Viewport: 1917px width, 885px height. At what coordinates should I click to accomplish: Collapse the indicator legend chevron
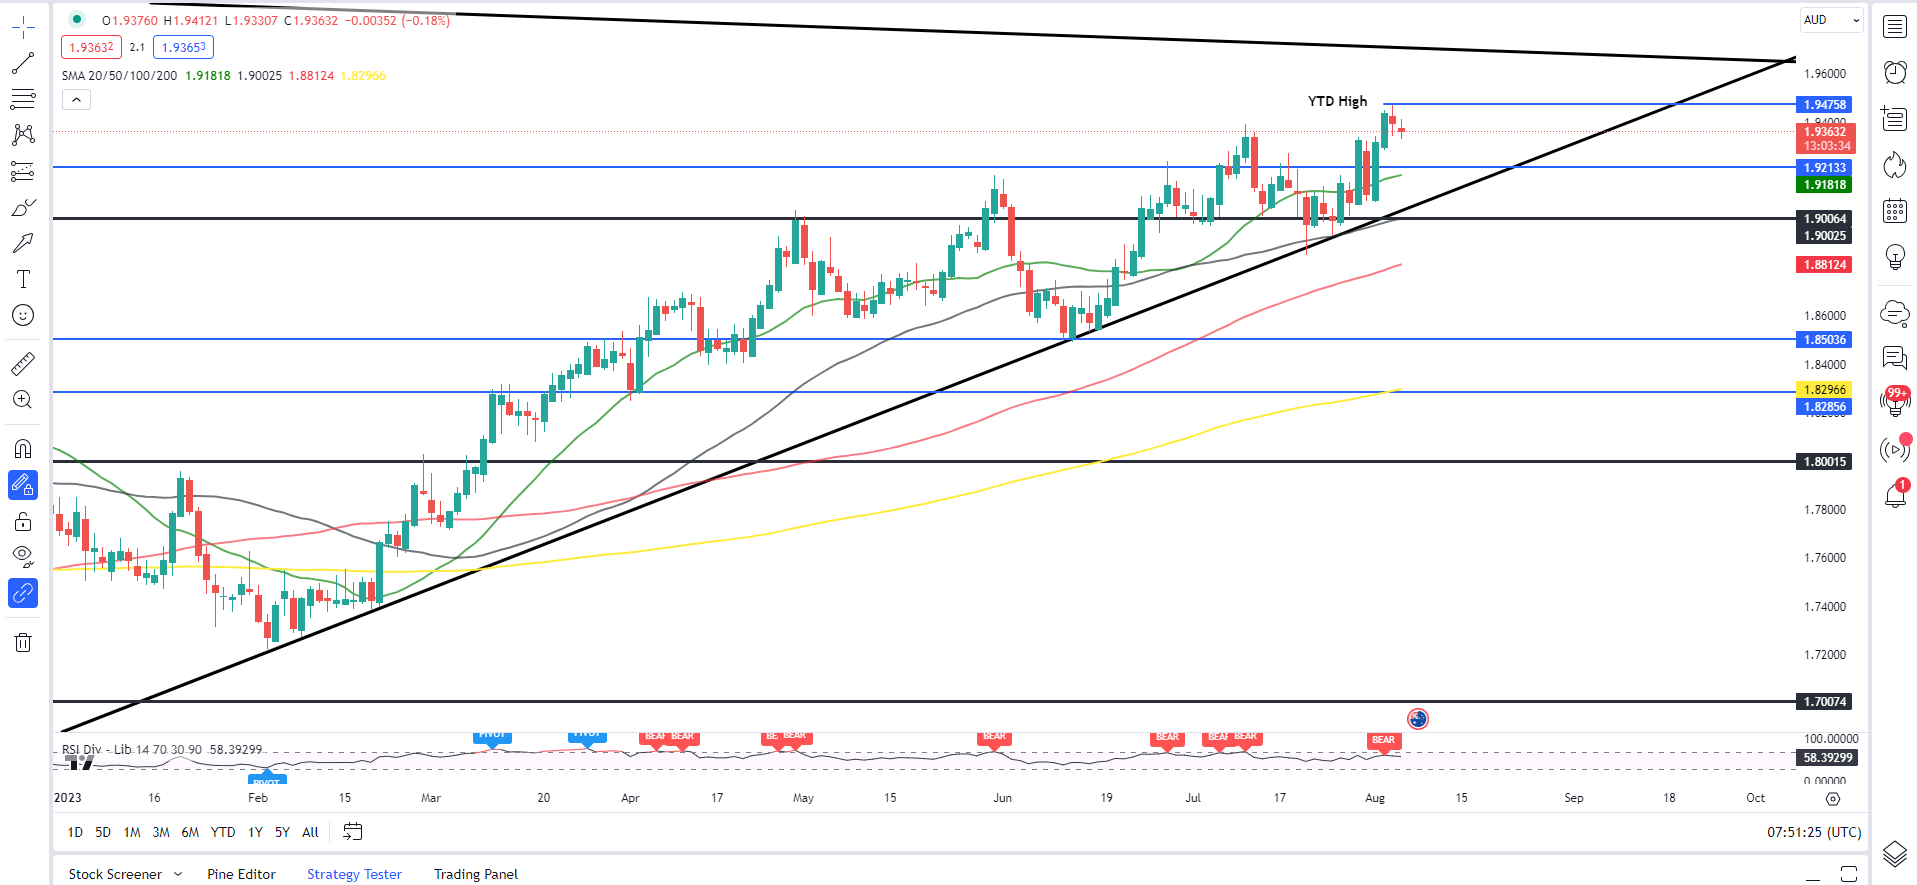click(77, 99)
